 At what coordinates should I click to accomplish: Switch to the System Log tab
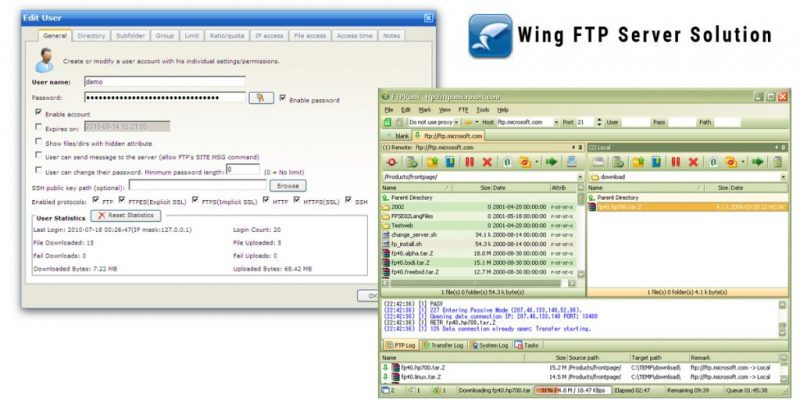coord(490,345)
